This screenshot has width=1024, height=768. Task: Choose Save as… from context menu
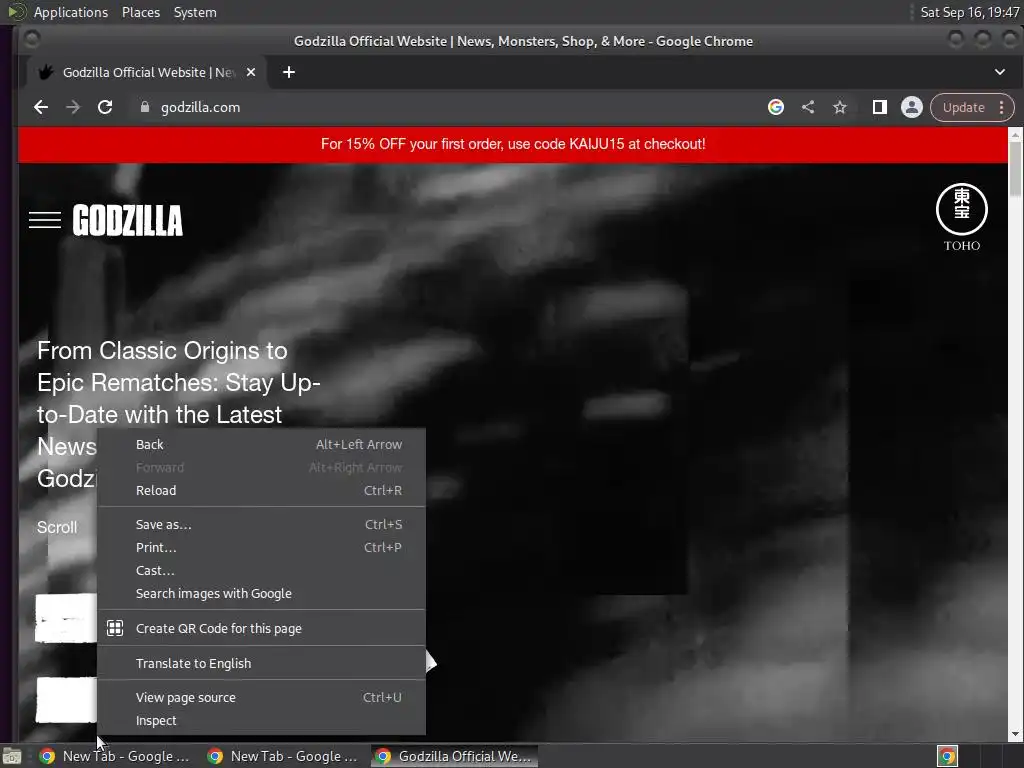tap(261, 524)
